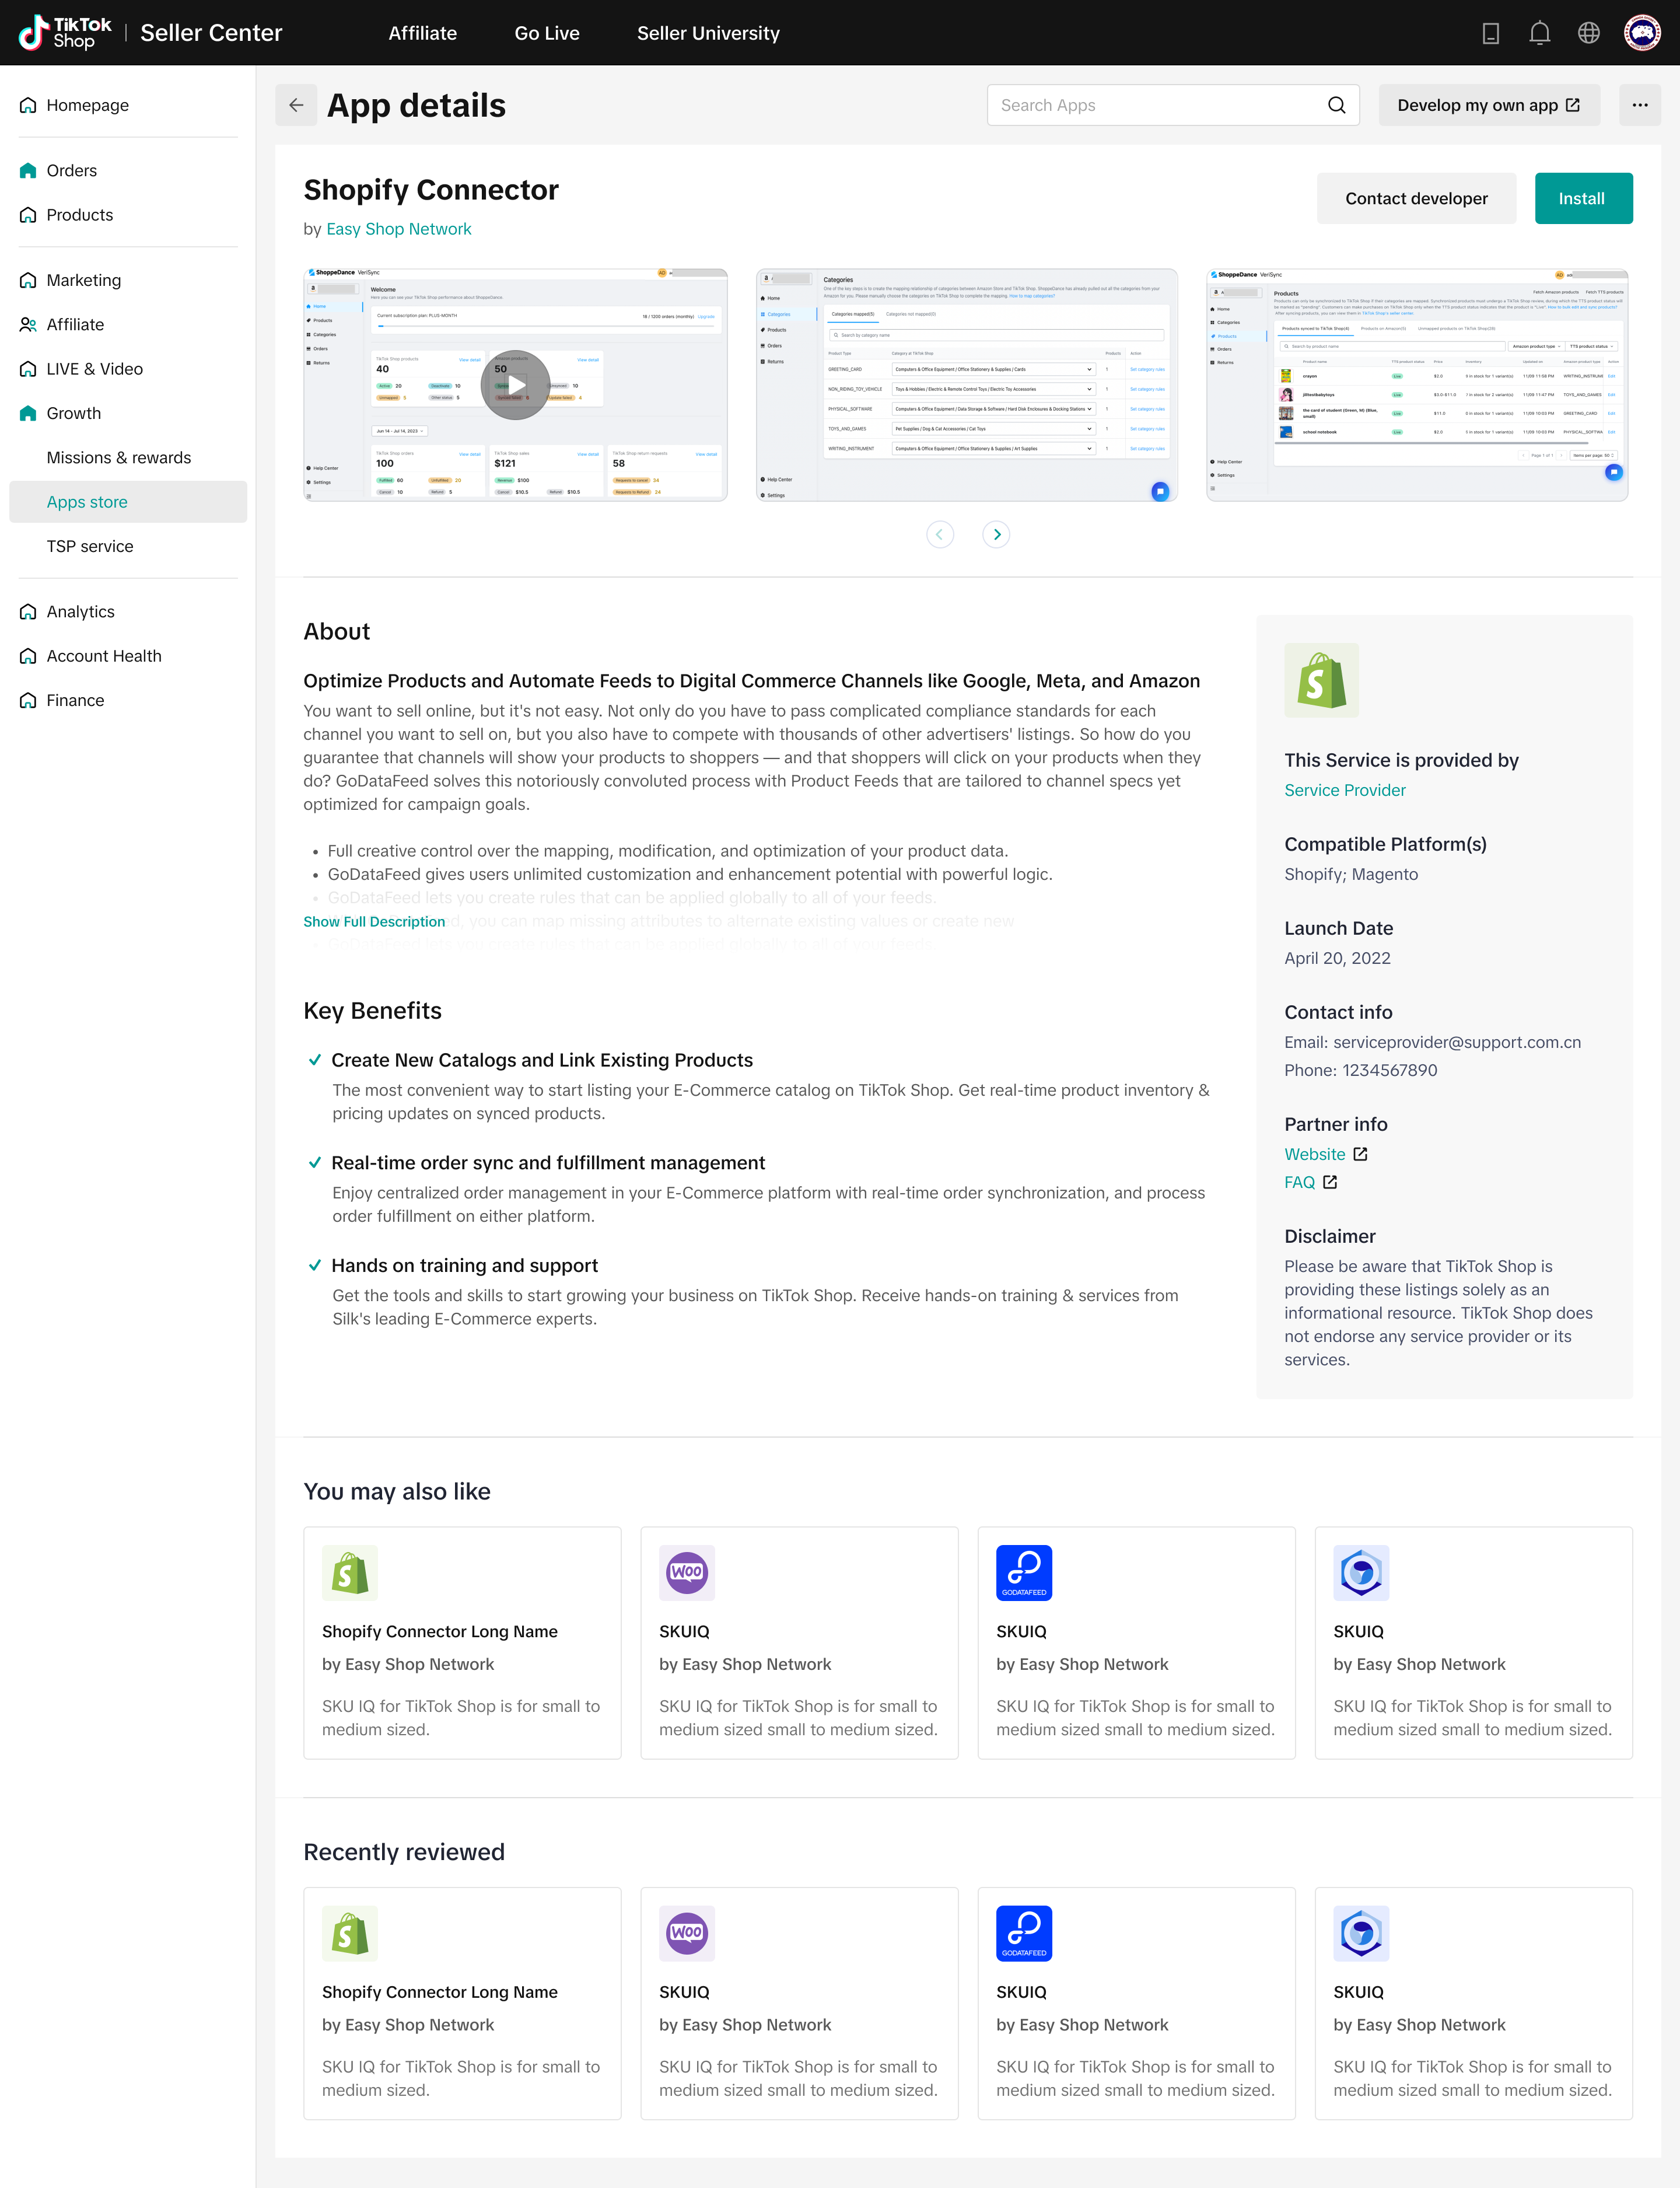Play the app preview video
The width and height of the screenshot is (1680, 2188).
515,385
